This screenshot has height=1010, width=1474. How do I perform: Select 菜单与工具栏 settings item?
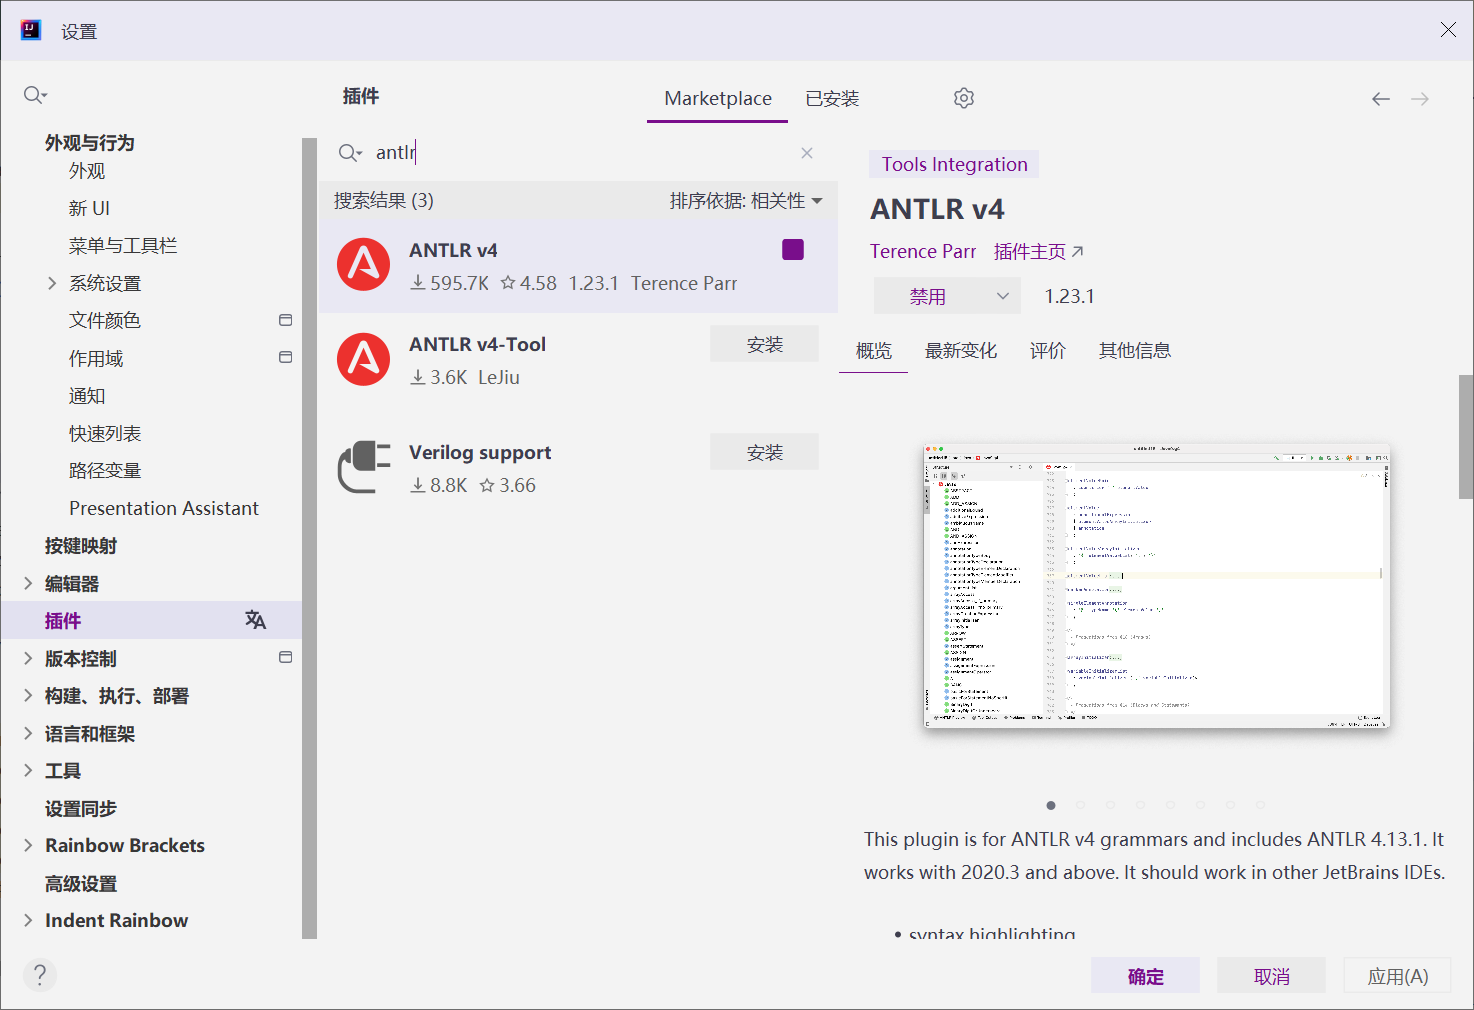(123, 246)
